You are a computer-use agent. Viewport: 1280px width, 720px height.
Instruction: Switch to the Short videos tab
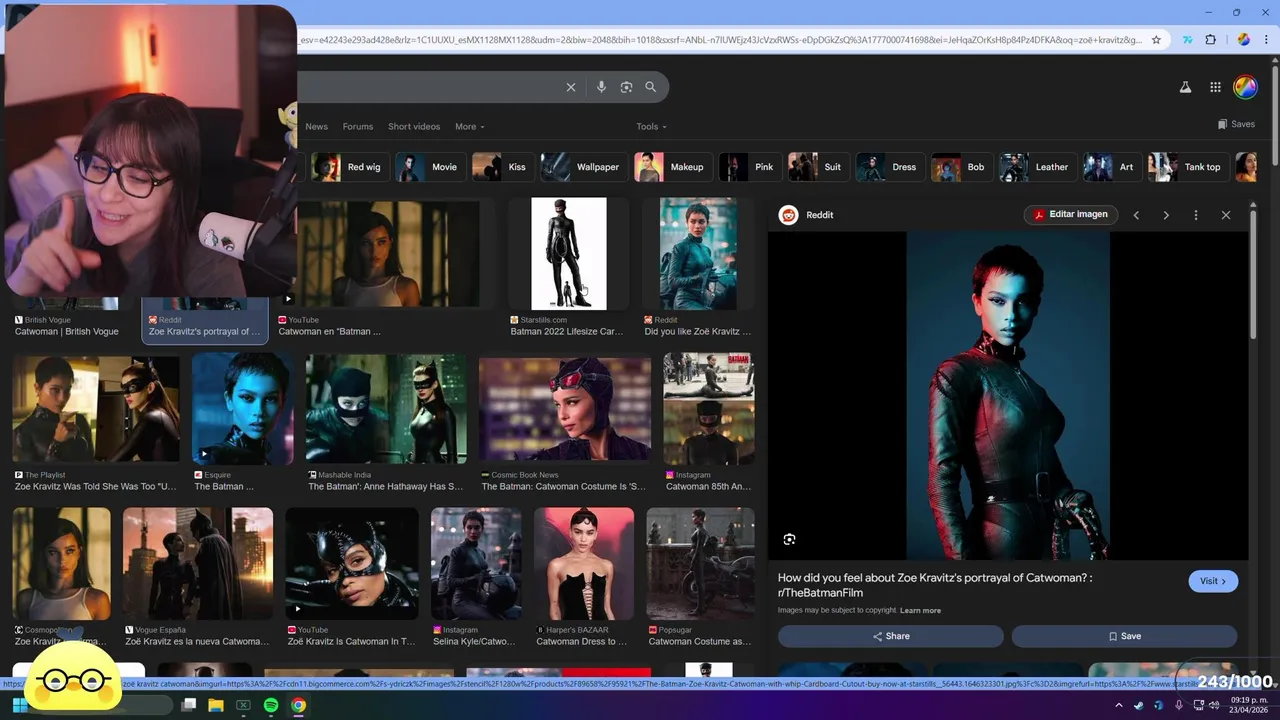coord(414,127)
